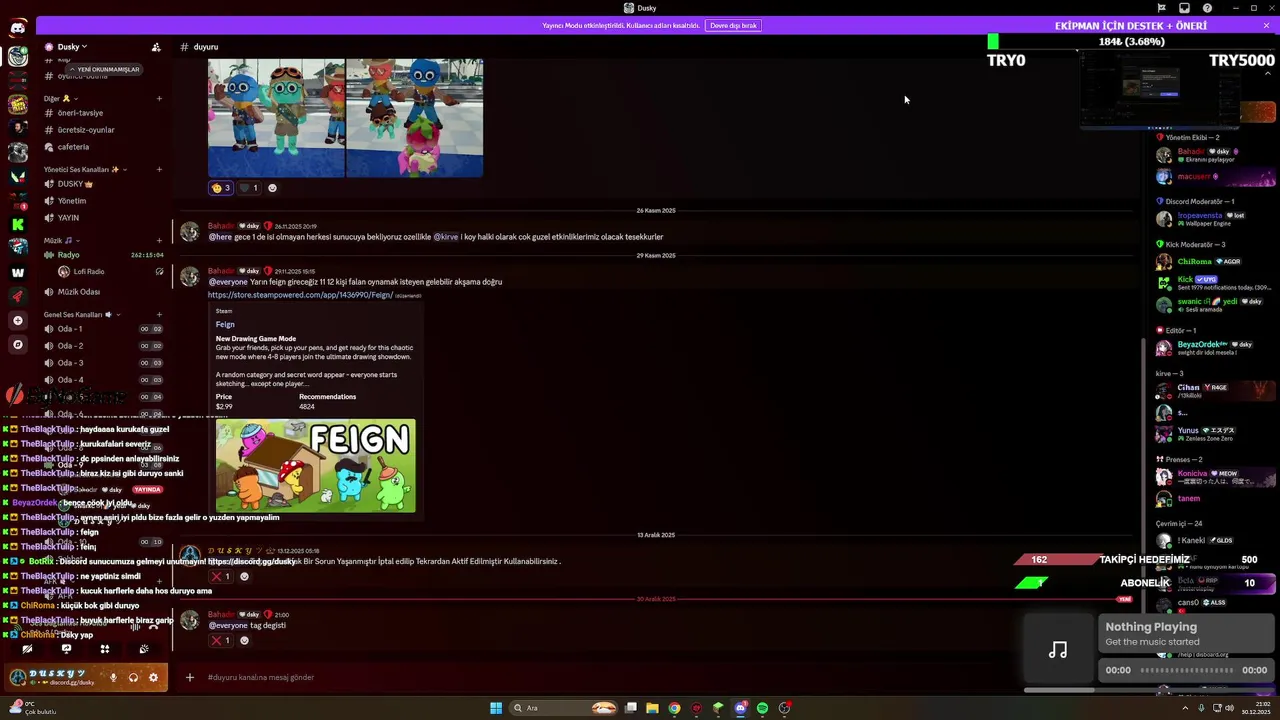Open noise suppression waveform icon
Viewport: 1280px width, 720px height.
(x=134, y=627)
